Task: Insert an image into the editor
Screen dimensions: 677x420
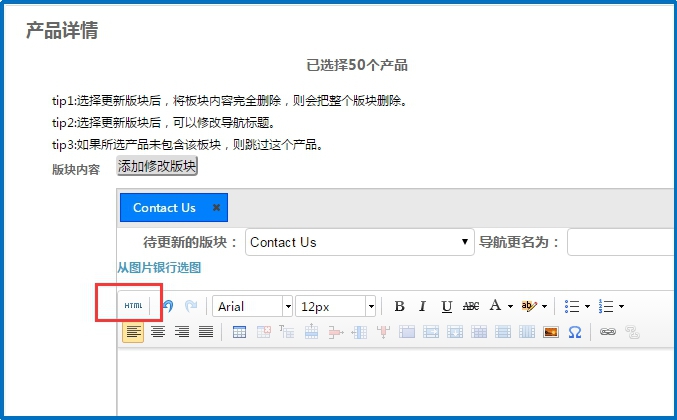Action: 551,332
